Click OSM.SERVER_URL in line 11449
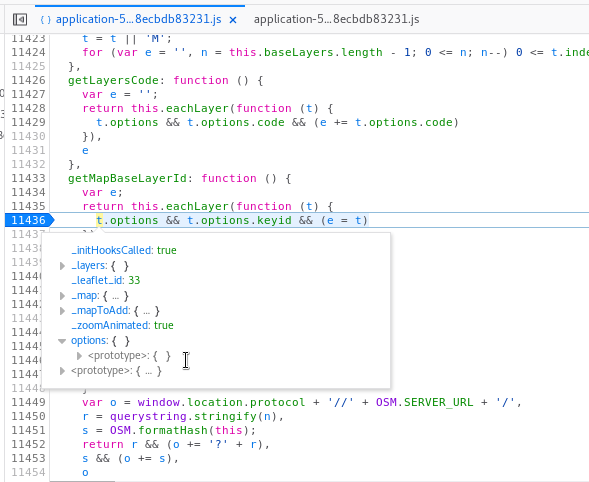Screen dimensions: 589x482 click(424, 402)
